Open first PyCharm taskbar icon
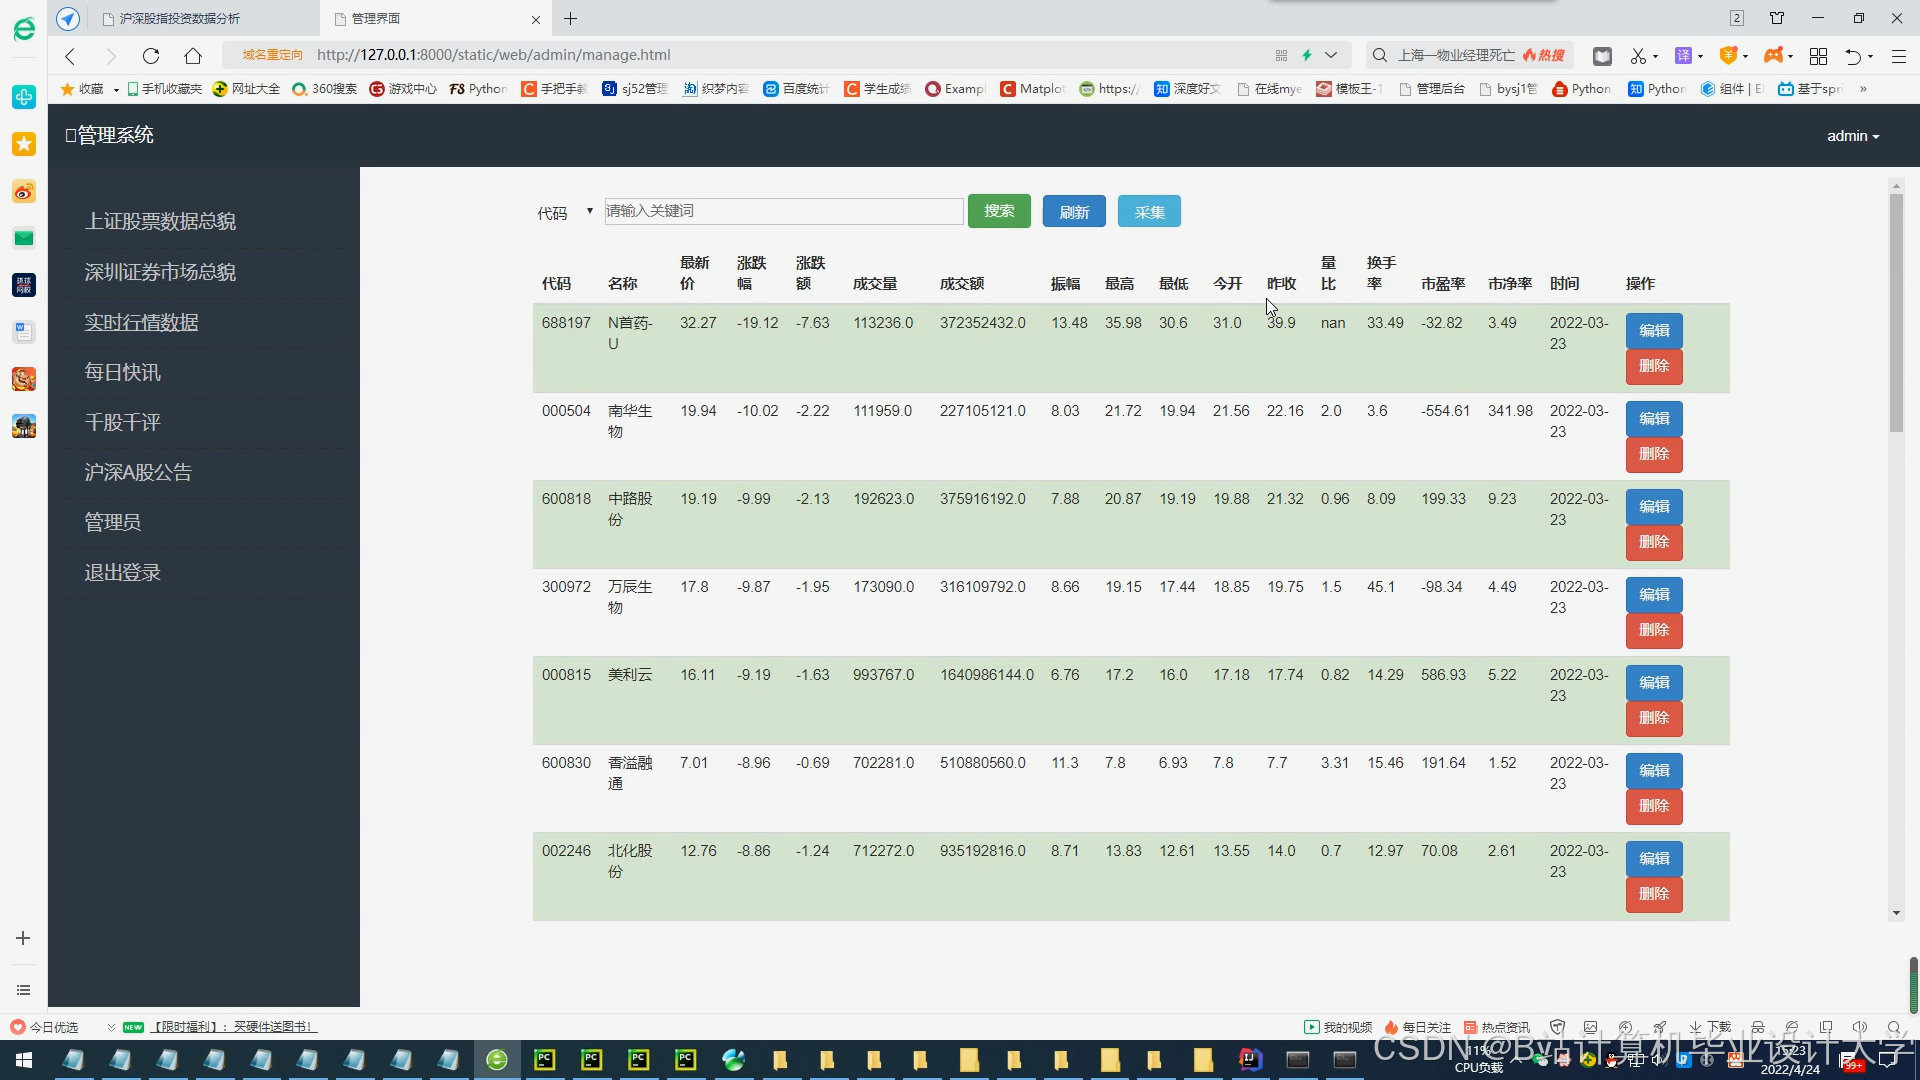This screenshot has height=1080, width=1920. tap(545, 1059)
